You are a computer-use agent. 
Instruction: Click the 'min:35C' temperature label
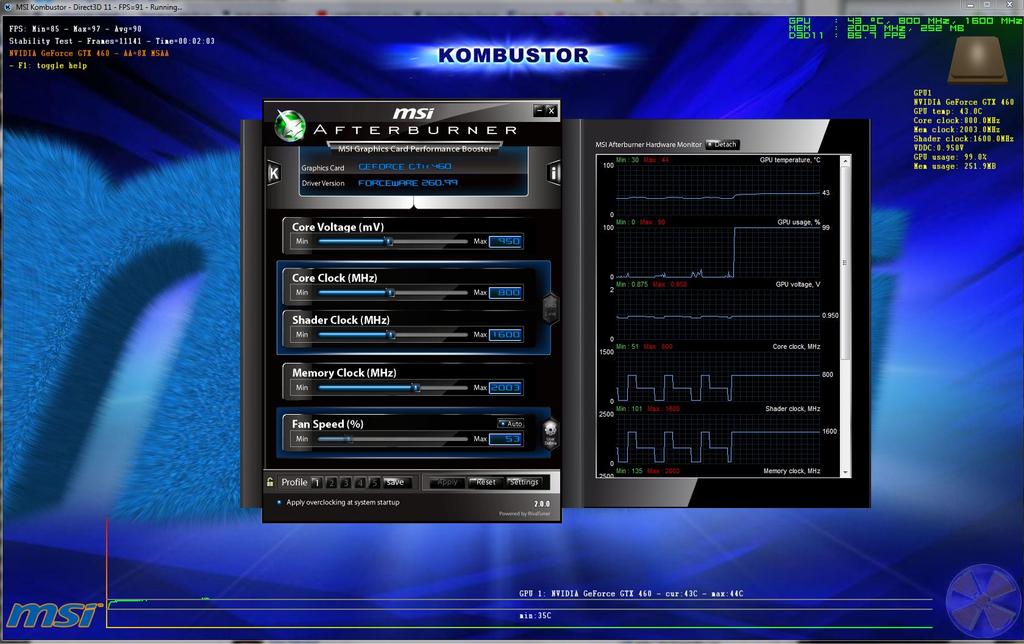point(536,615)
